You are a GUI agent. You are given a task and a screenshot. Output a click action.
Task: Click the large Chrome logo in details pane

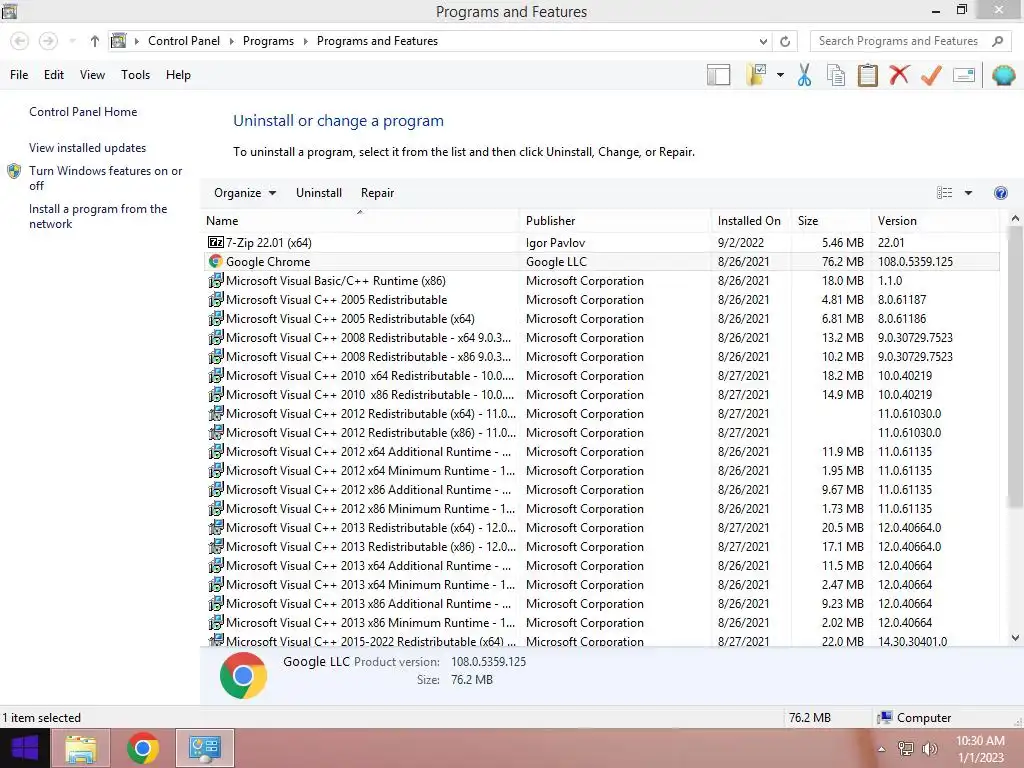click(243, 675)
